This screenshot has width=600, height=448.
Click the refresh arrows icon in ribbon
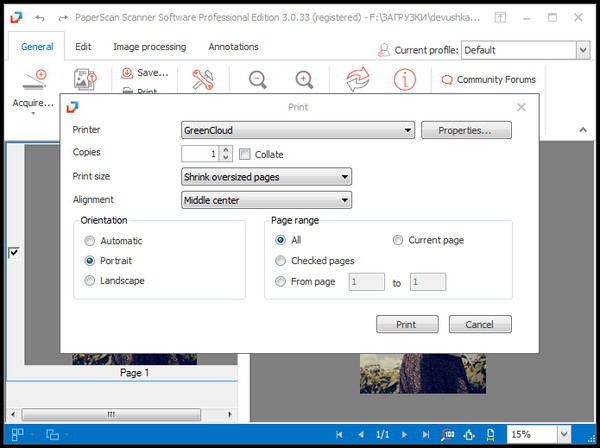358,80
